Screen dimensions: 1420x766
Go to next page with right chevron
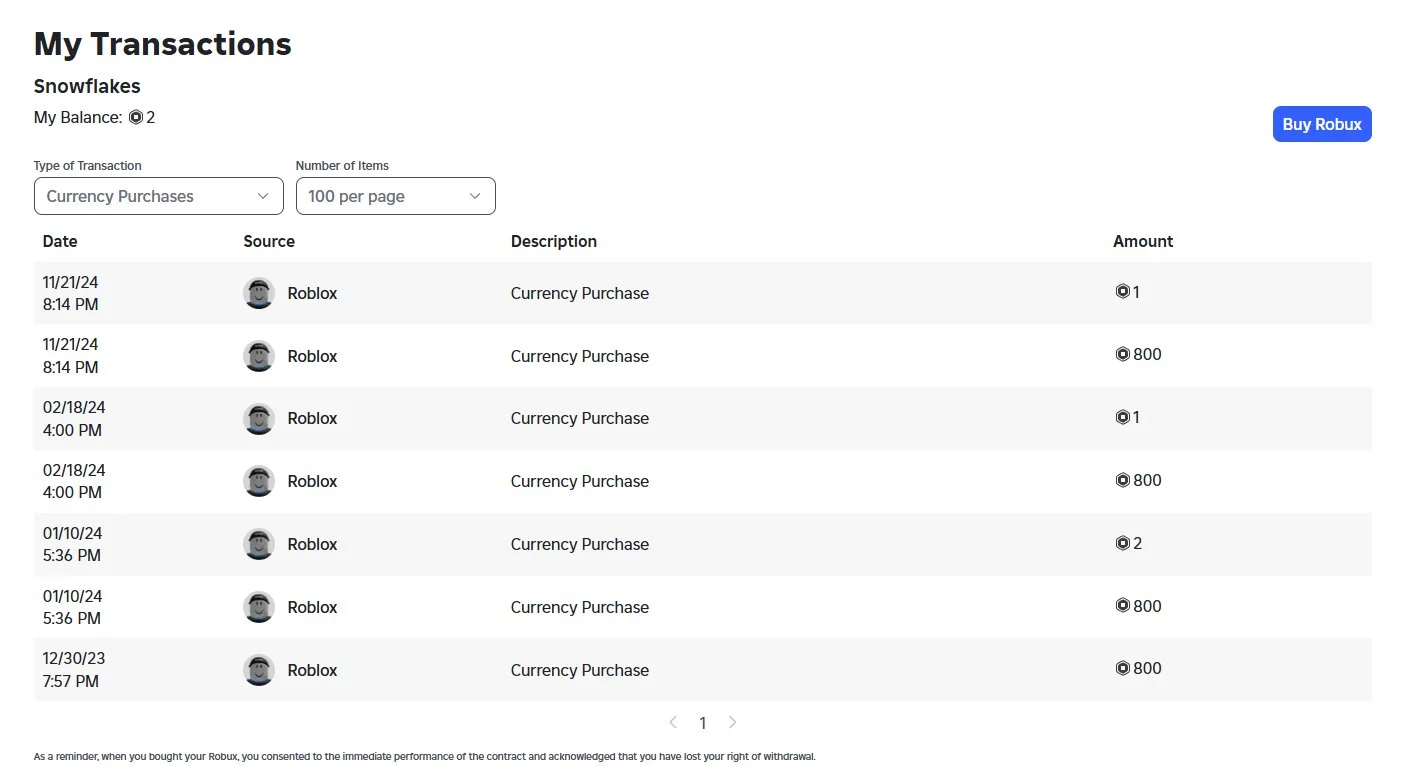(x=733, y=722)
